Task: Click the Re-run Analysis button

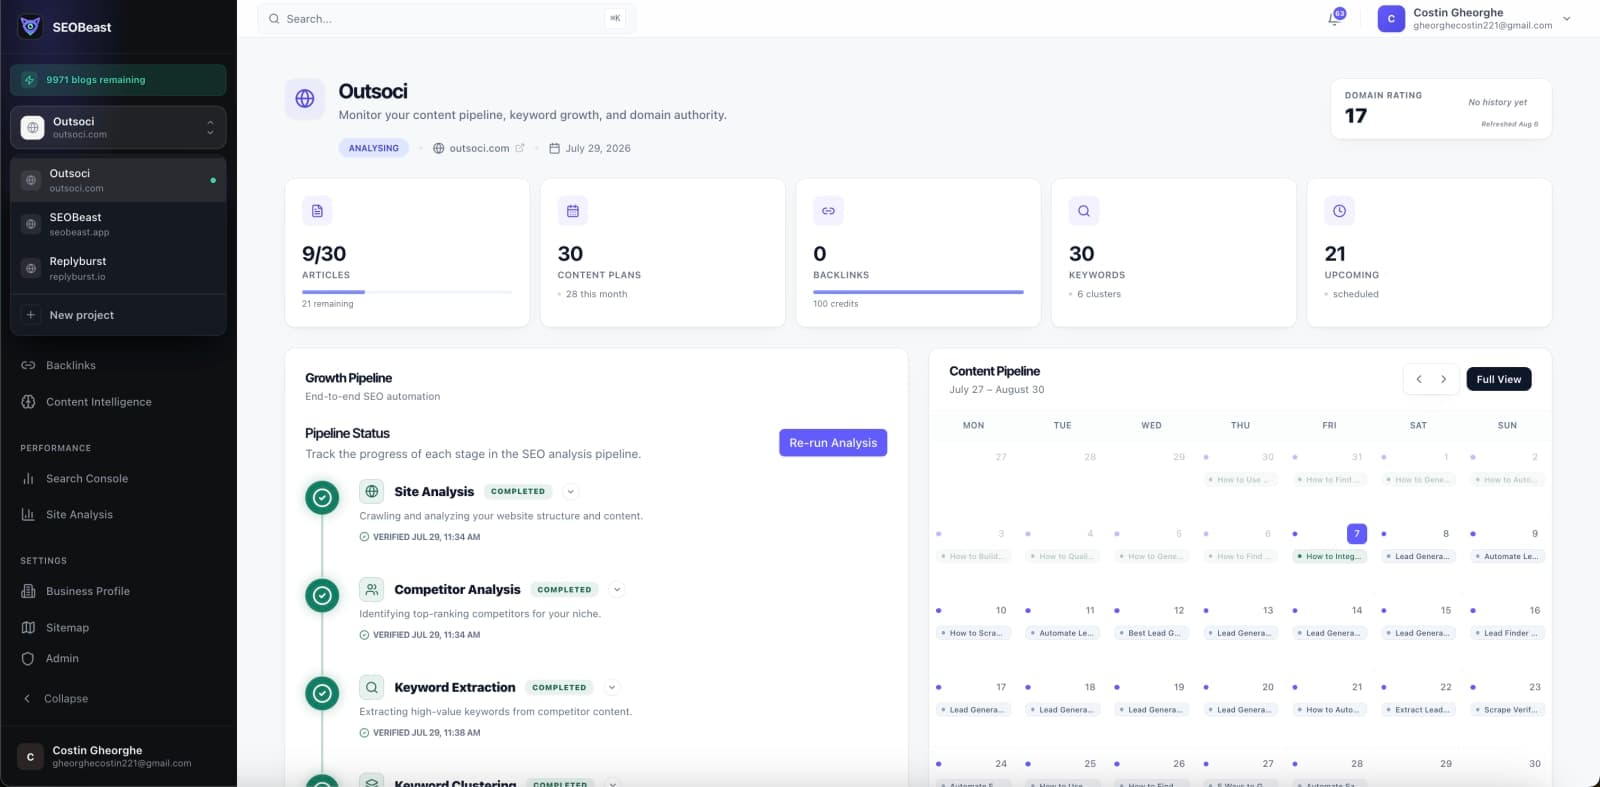Action: 833,443
